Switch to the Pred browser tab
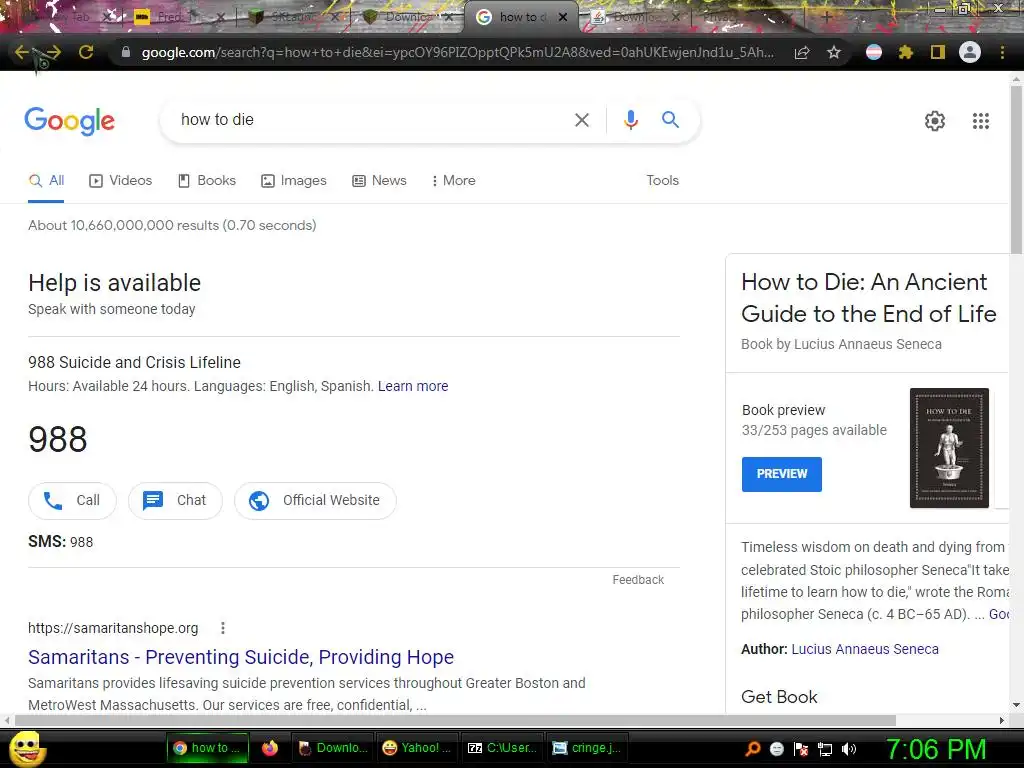This screenshot has height=768, width=1024. [x=178, y=18]
